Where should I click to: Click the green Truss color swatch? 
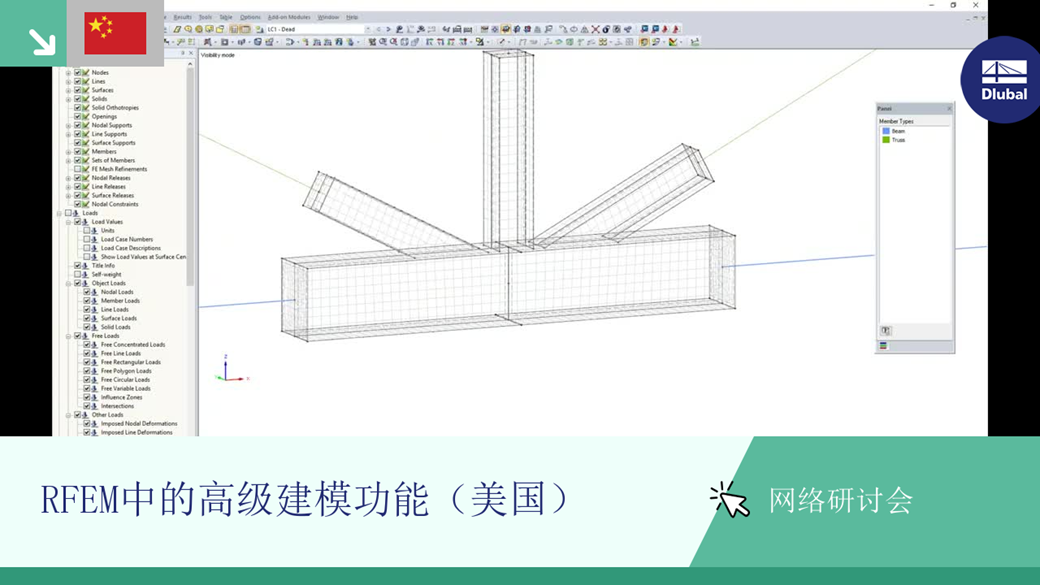(885, 140)
